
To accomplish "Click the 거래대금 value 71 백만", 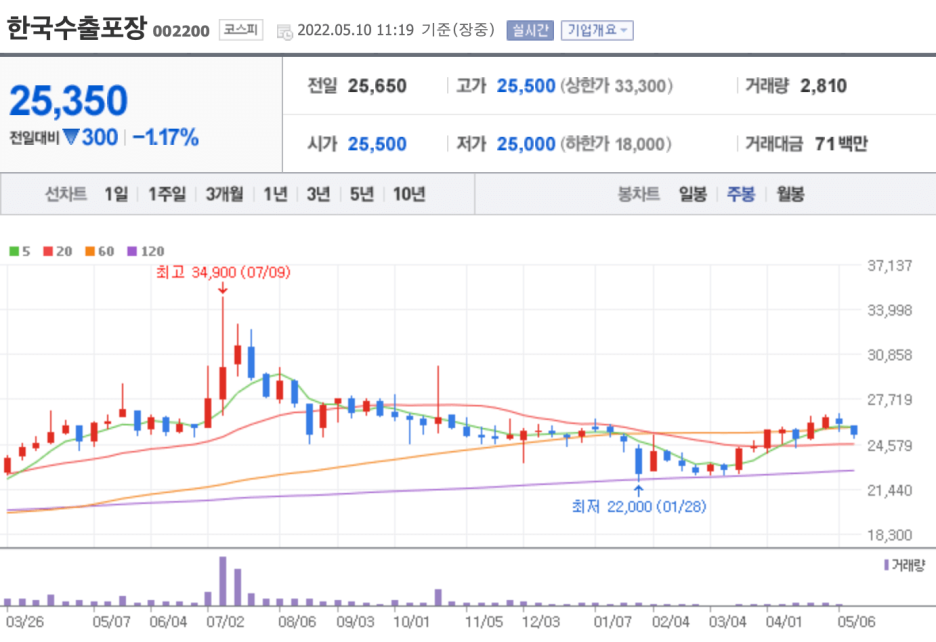I will [x=841, y=144].
